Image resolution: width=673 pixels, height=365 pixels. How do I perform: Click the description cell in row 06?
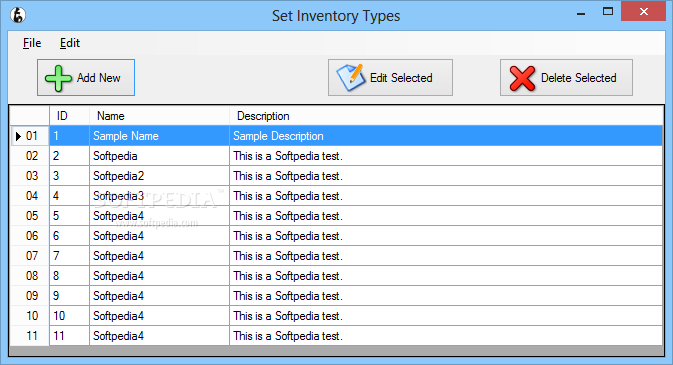click(446, 236)
